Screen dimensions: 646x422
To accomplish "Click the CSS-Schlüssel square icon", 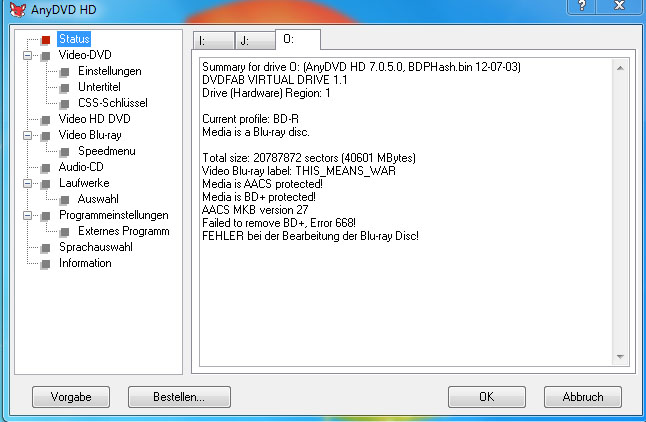I will (65, 104).
